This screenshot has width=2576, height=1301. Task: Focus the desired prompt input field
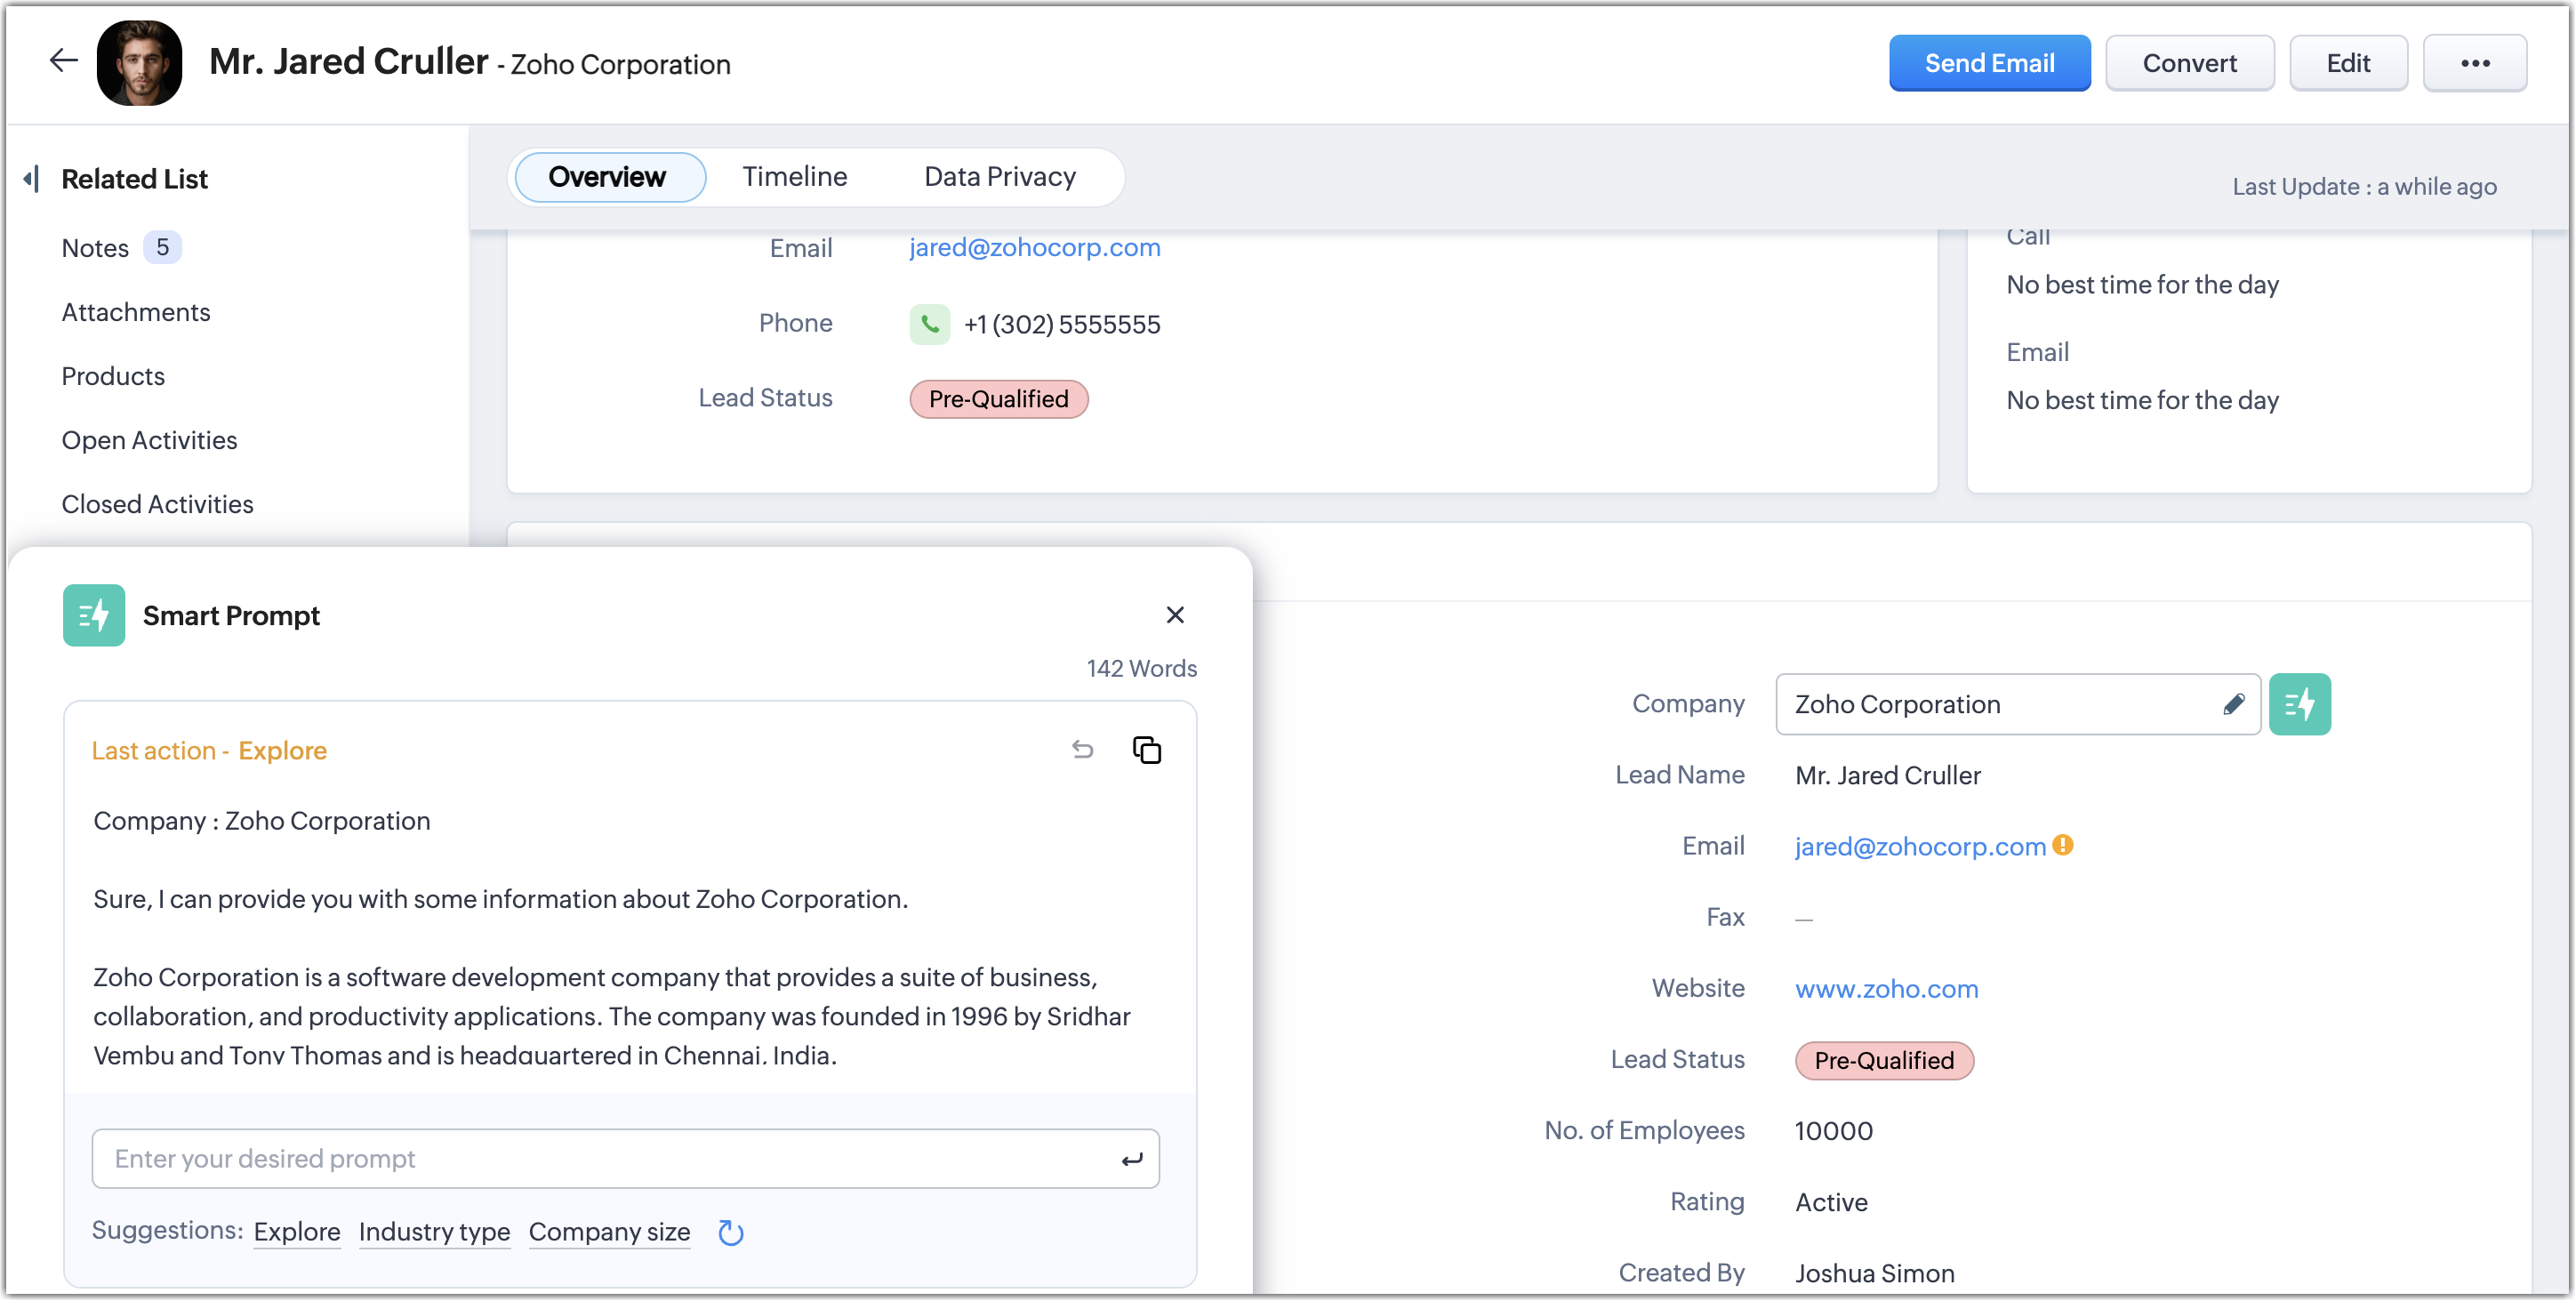point(600,1159)
